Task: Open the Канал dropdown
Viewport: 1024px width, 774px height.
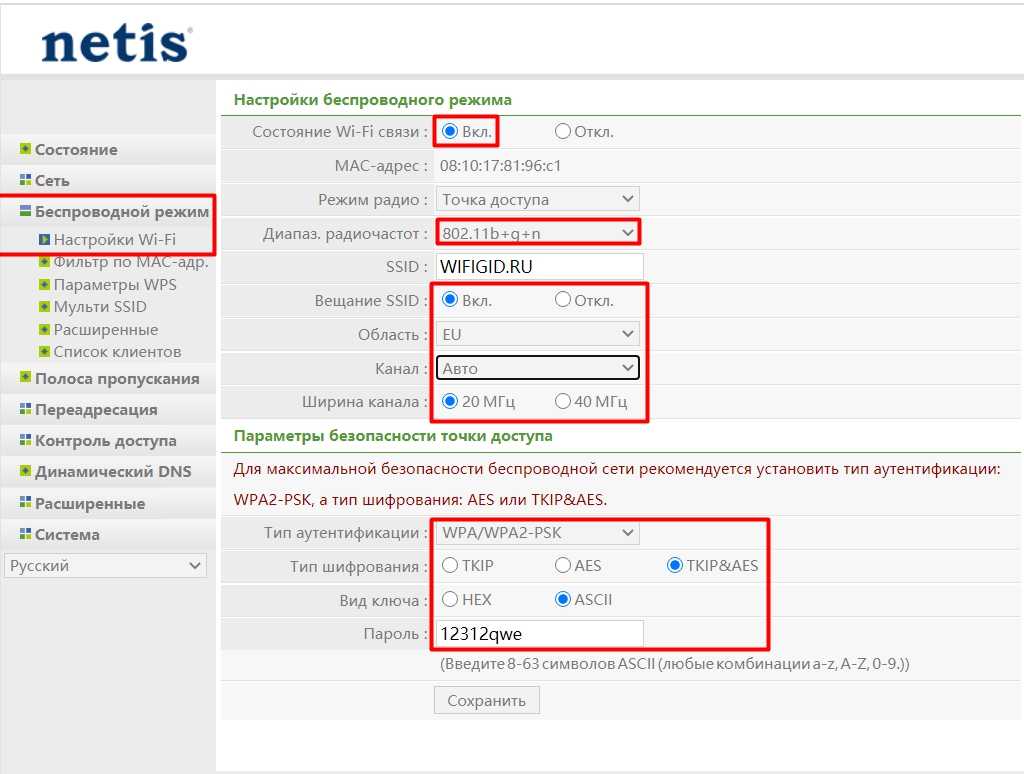Action: [538, 368]
